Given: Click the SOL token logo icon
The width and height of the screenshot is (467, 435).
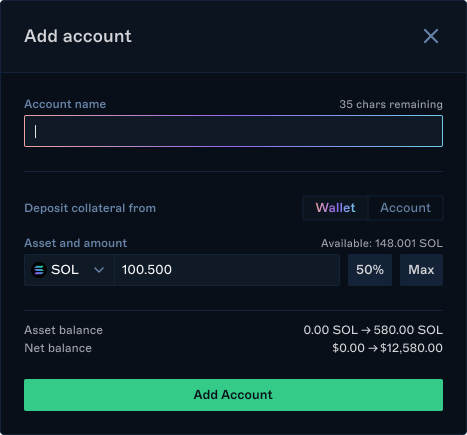Looking at the screenshot, I should tap(39, 270).
